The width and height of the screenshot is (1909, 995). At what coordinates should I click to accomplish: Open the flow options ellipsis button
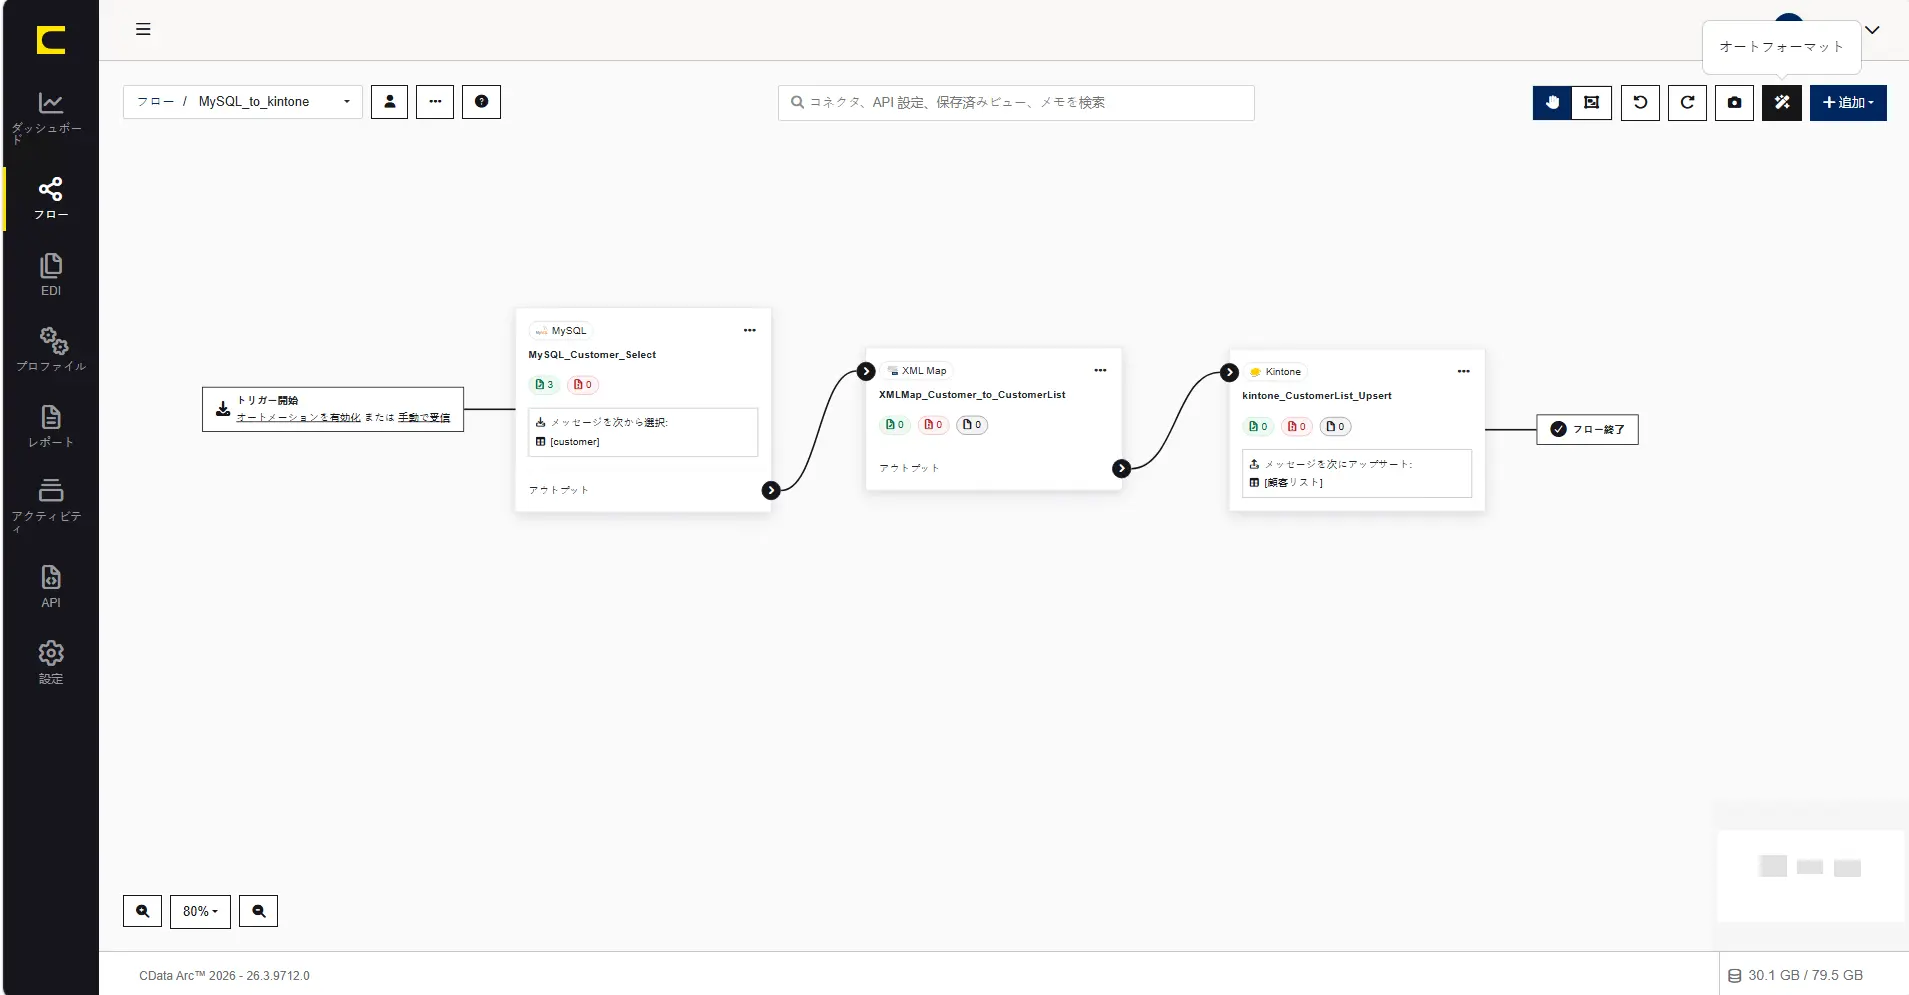pos(435,102)
